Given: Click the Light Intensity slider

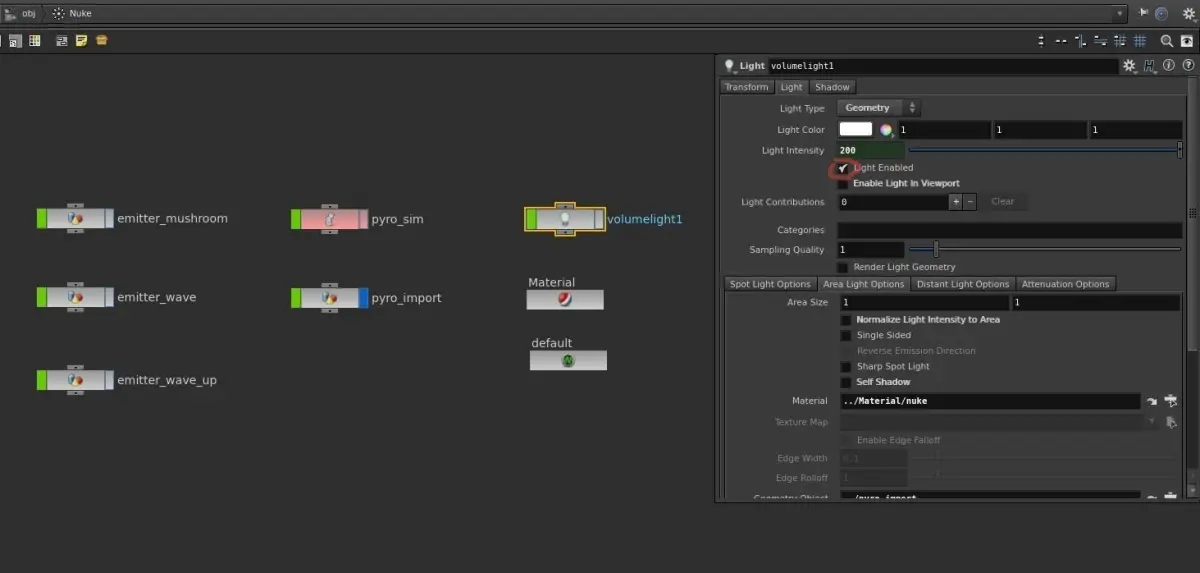Looking at the screenshot, I should [x=1044, y=151].
